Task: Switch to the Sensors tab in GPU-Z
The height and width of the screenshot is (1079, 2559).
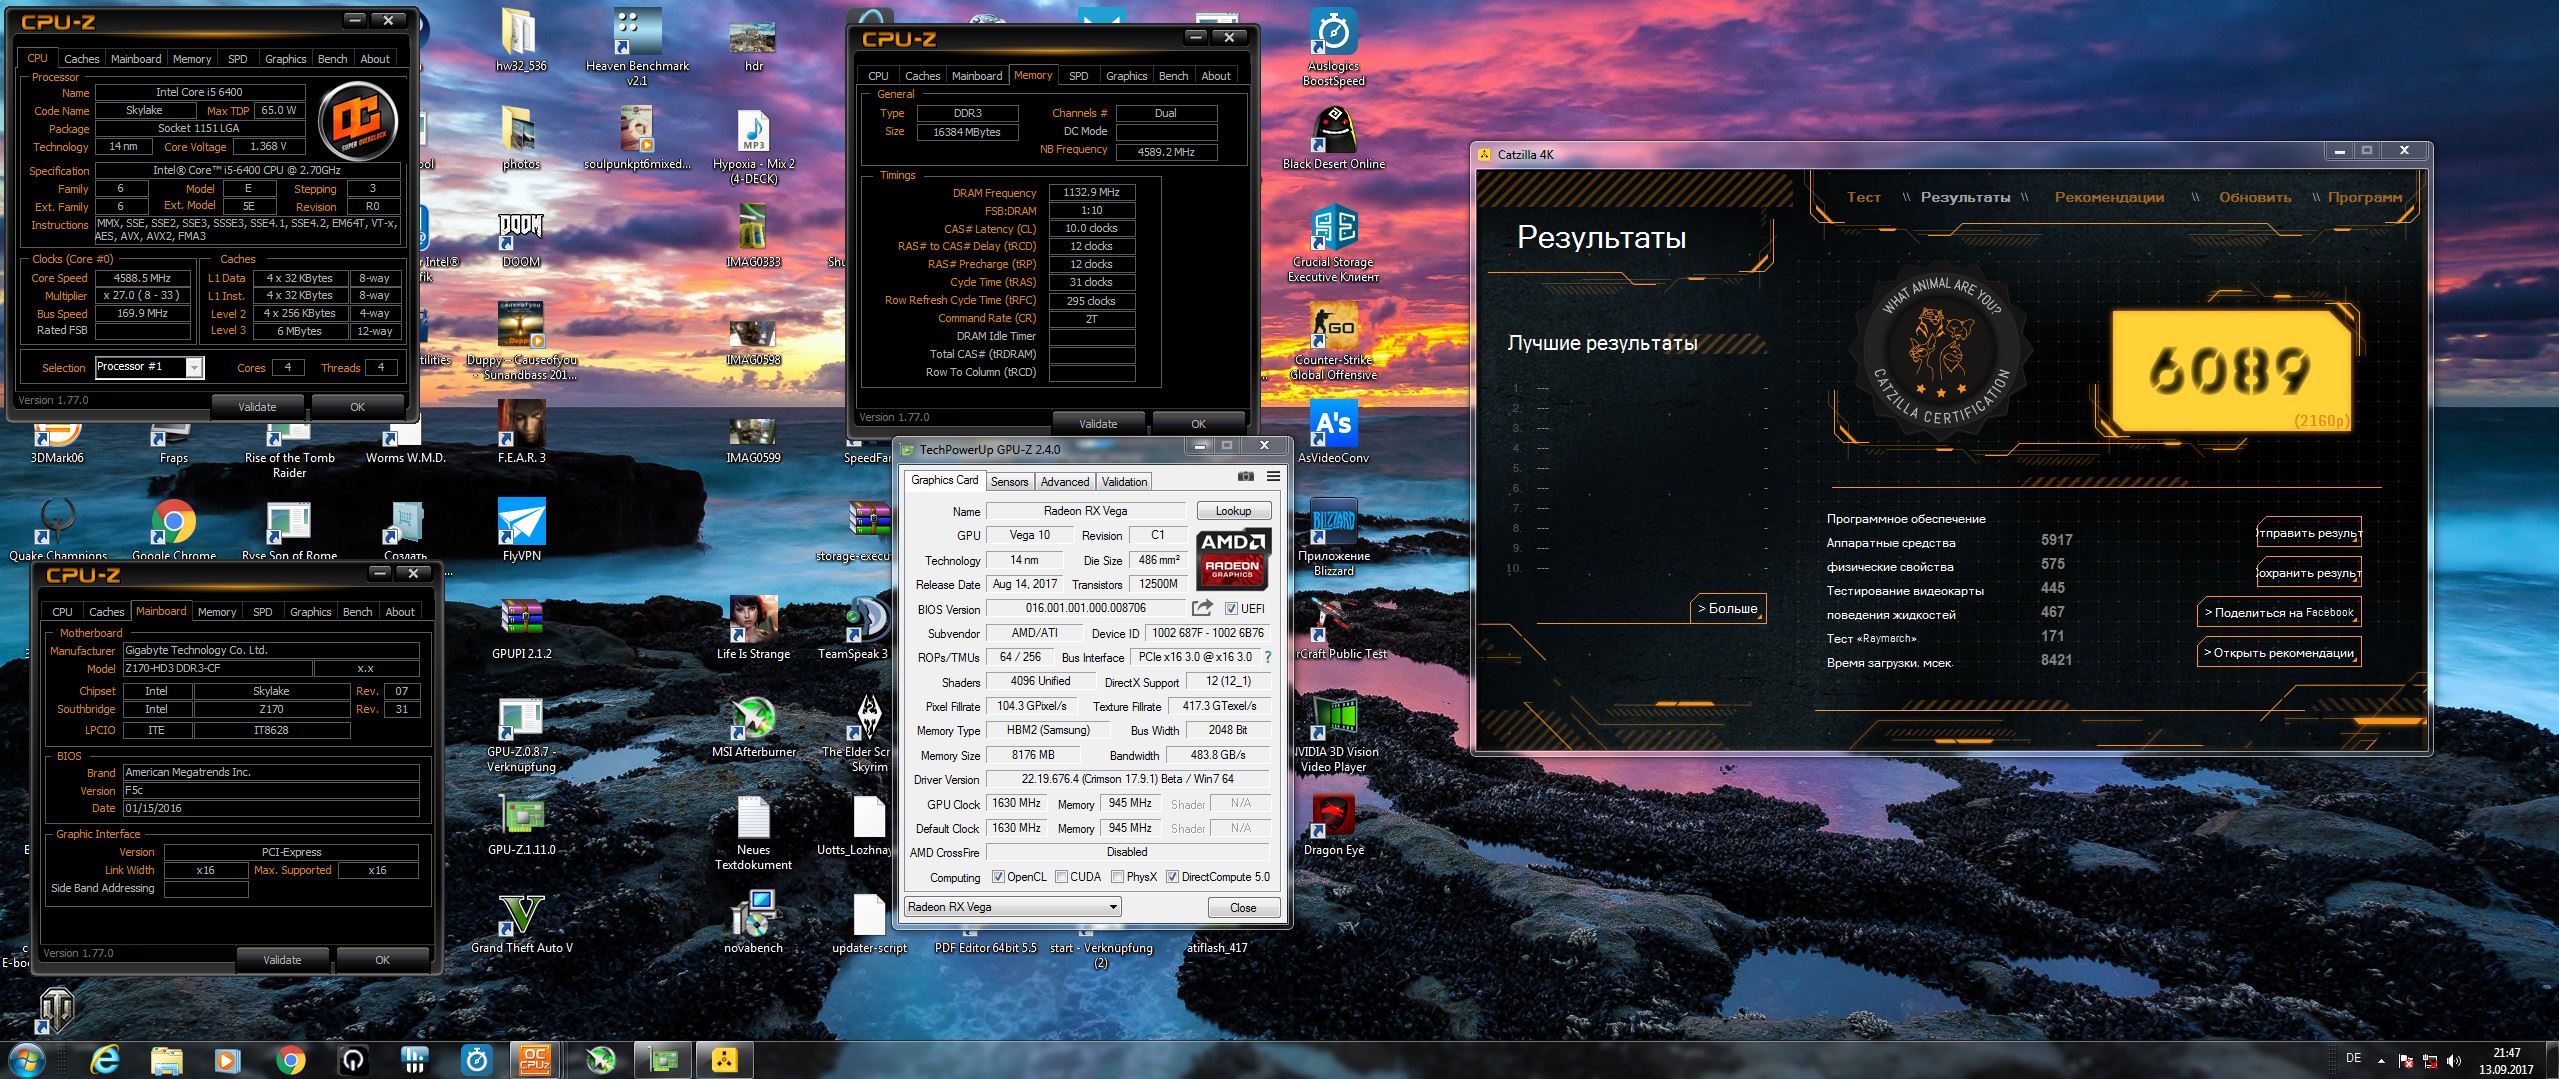Action: click(x=1009, y=482)
